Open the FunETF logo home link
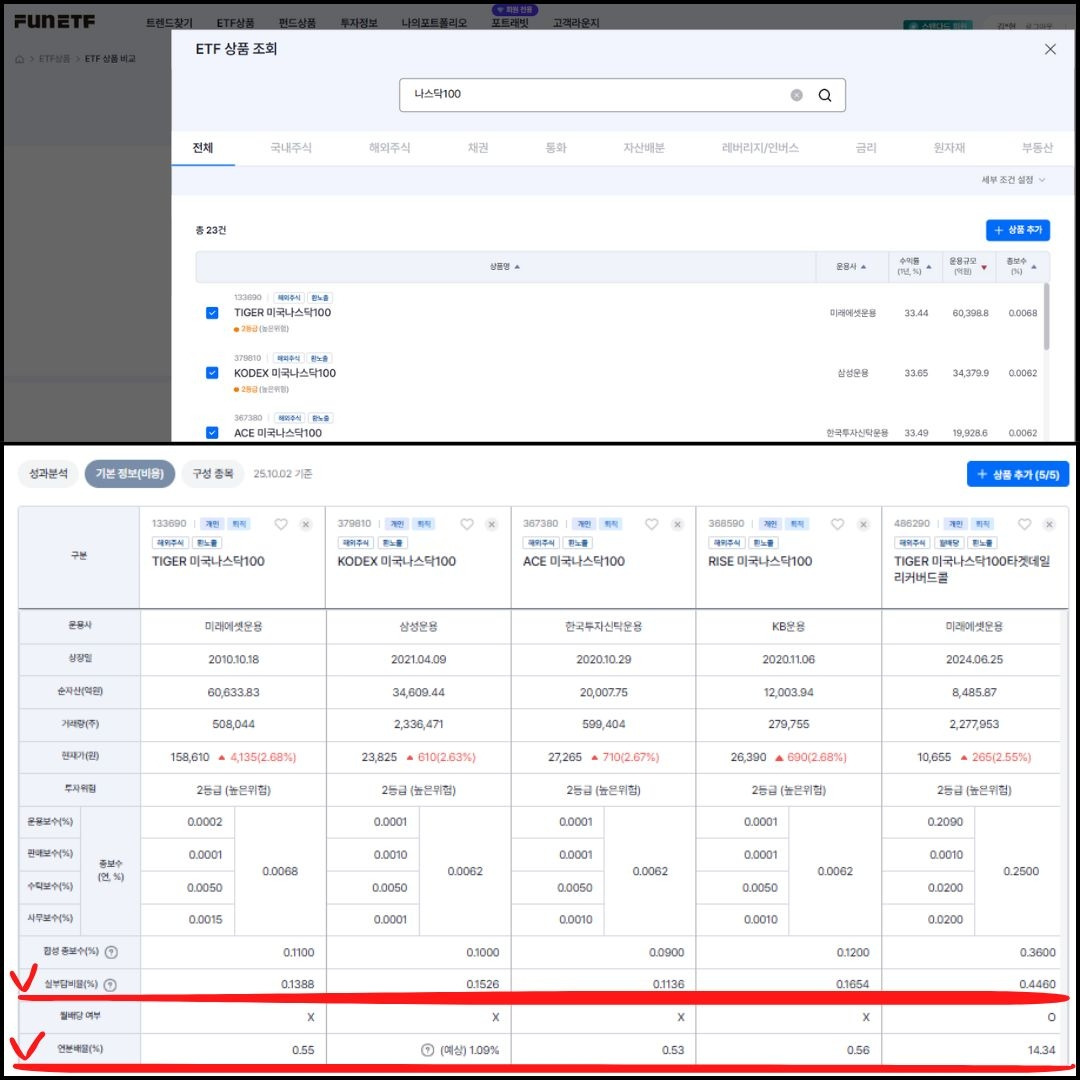This screenshot has height=1080, width=1080. click(x=54, y=21)
